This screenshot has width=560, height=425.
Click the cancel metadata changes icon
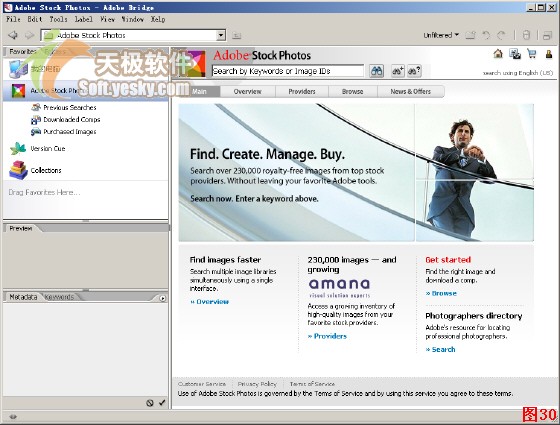150,403
